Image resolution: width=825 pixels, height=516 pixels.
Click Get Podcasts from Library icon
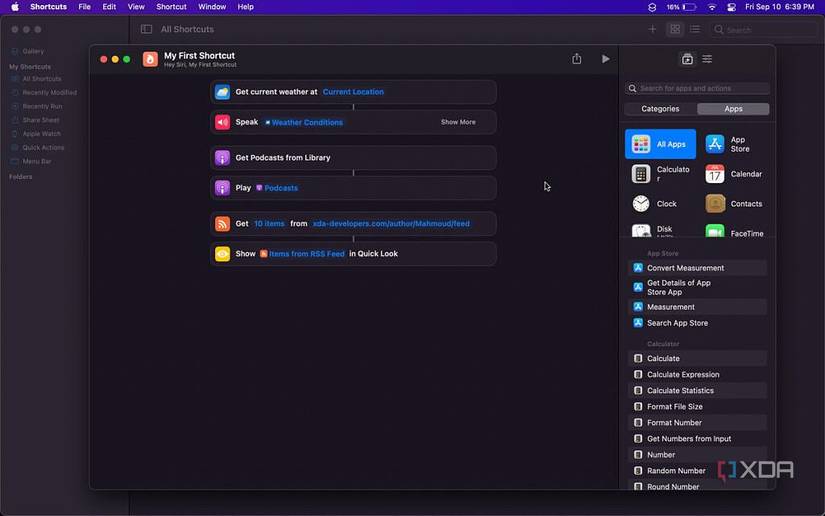(222, 158)
